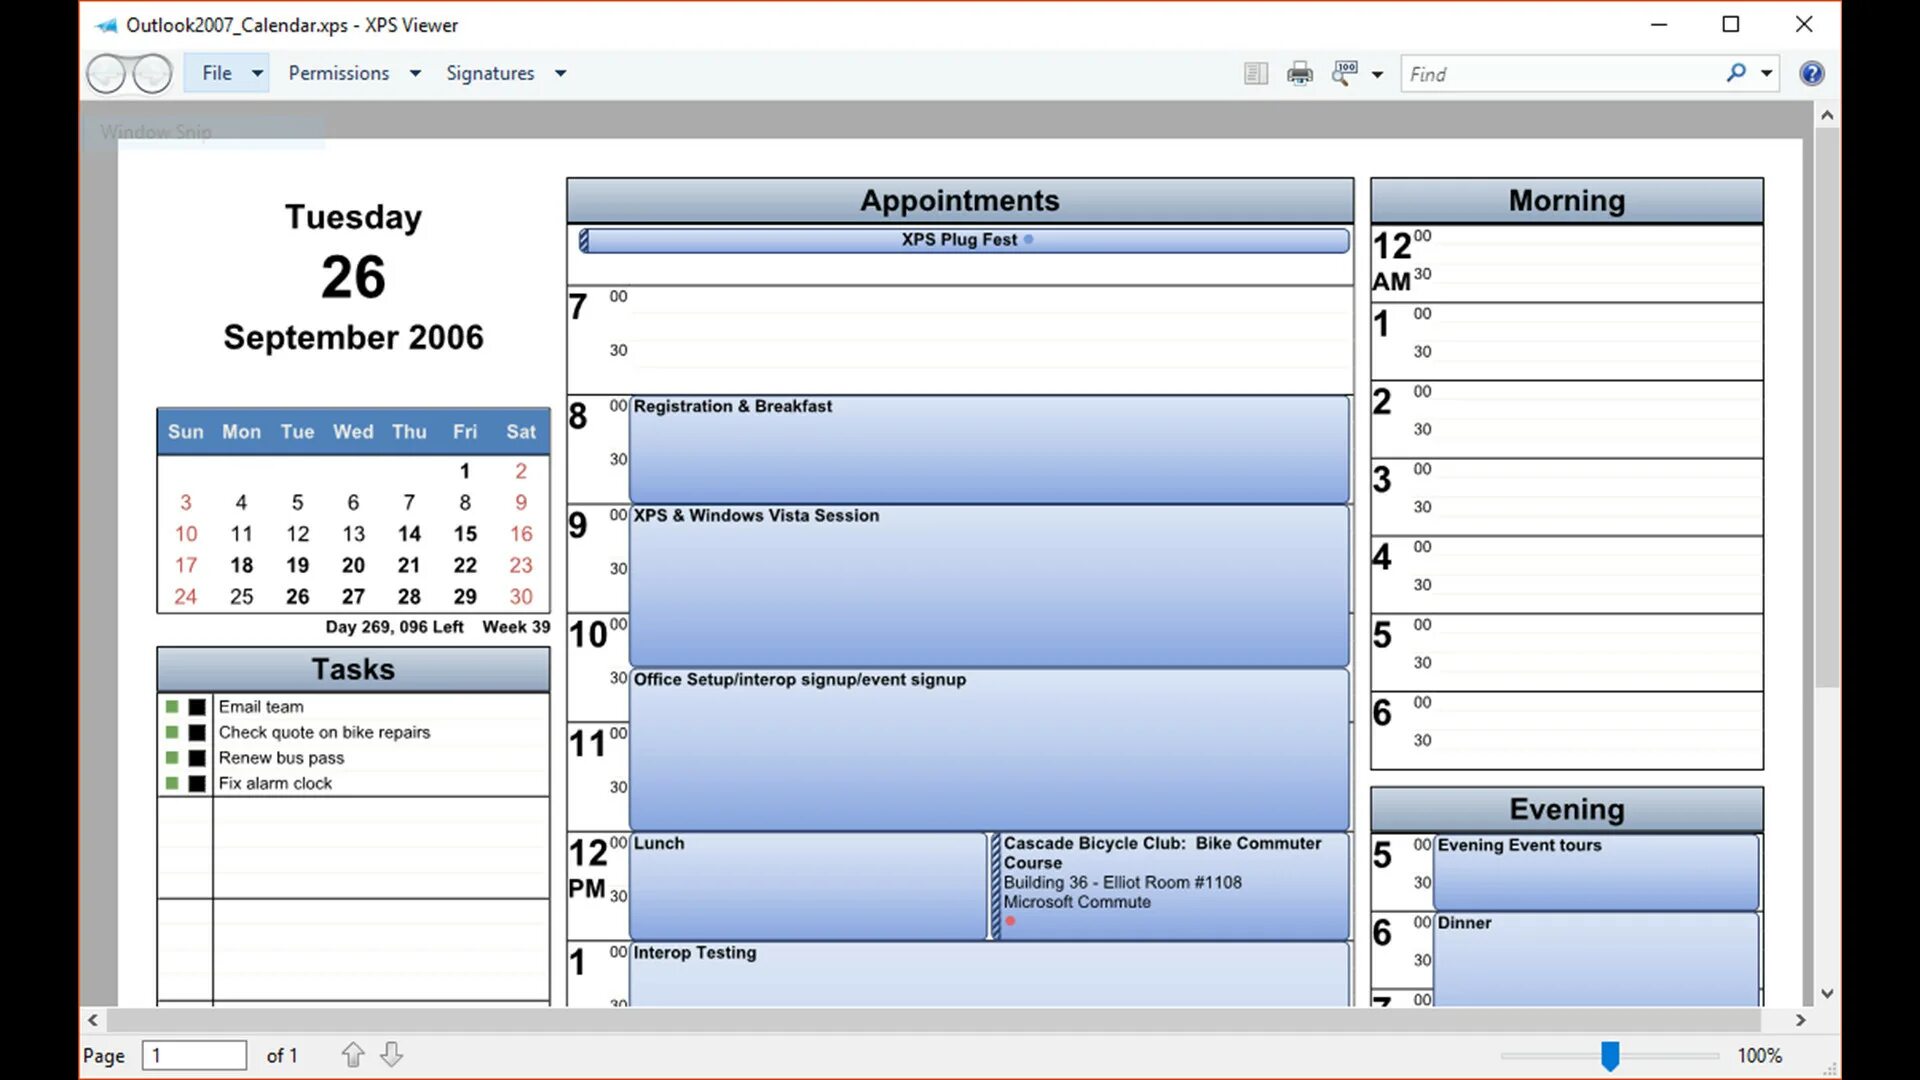
Task: Click the back navigation arrow button
Action: [106, 74]
